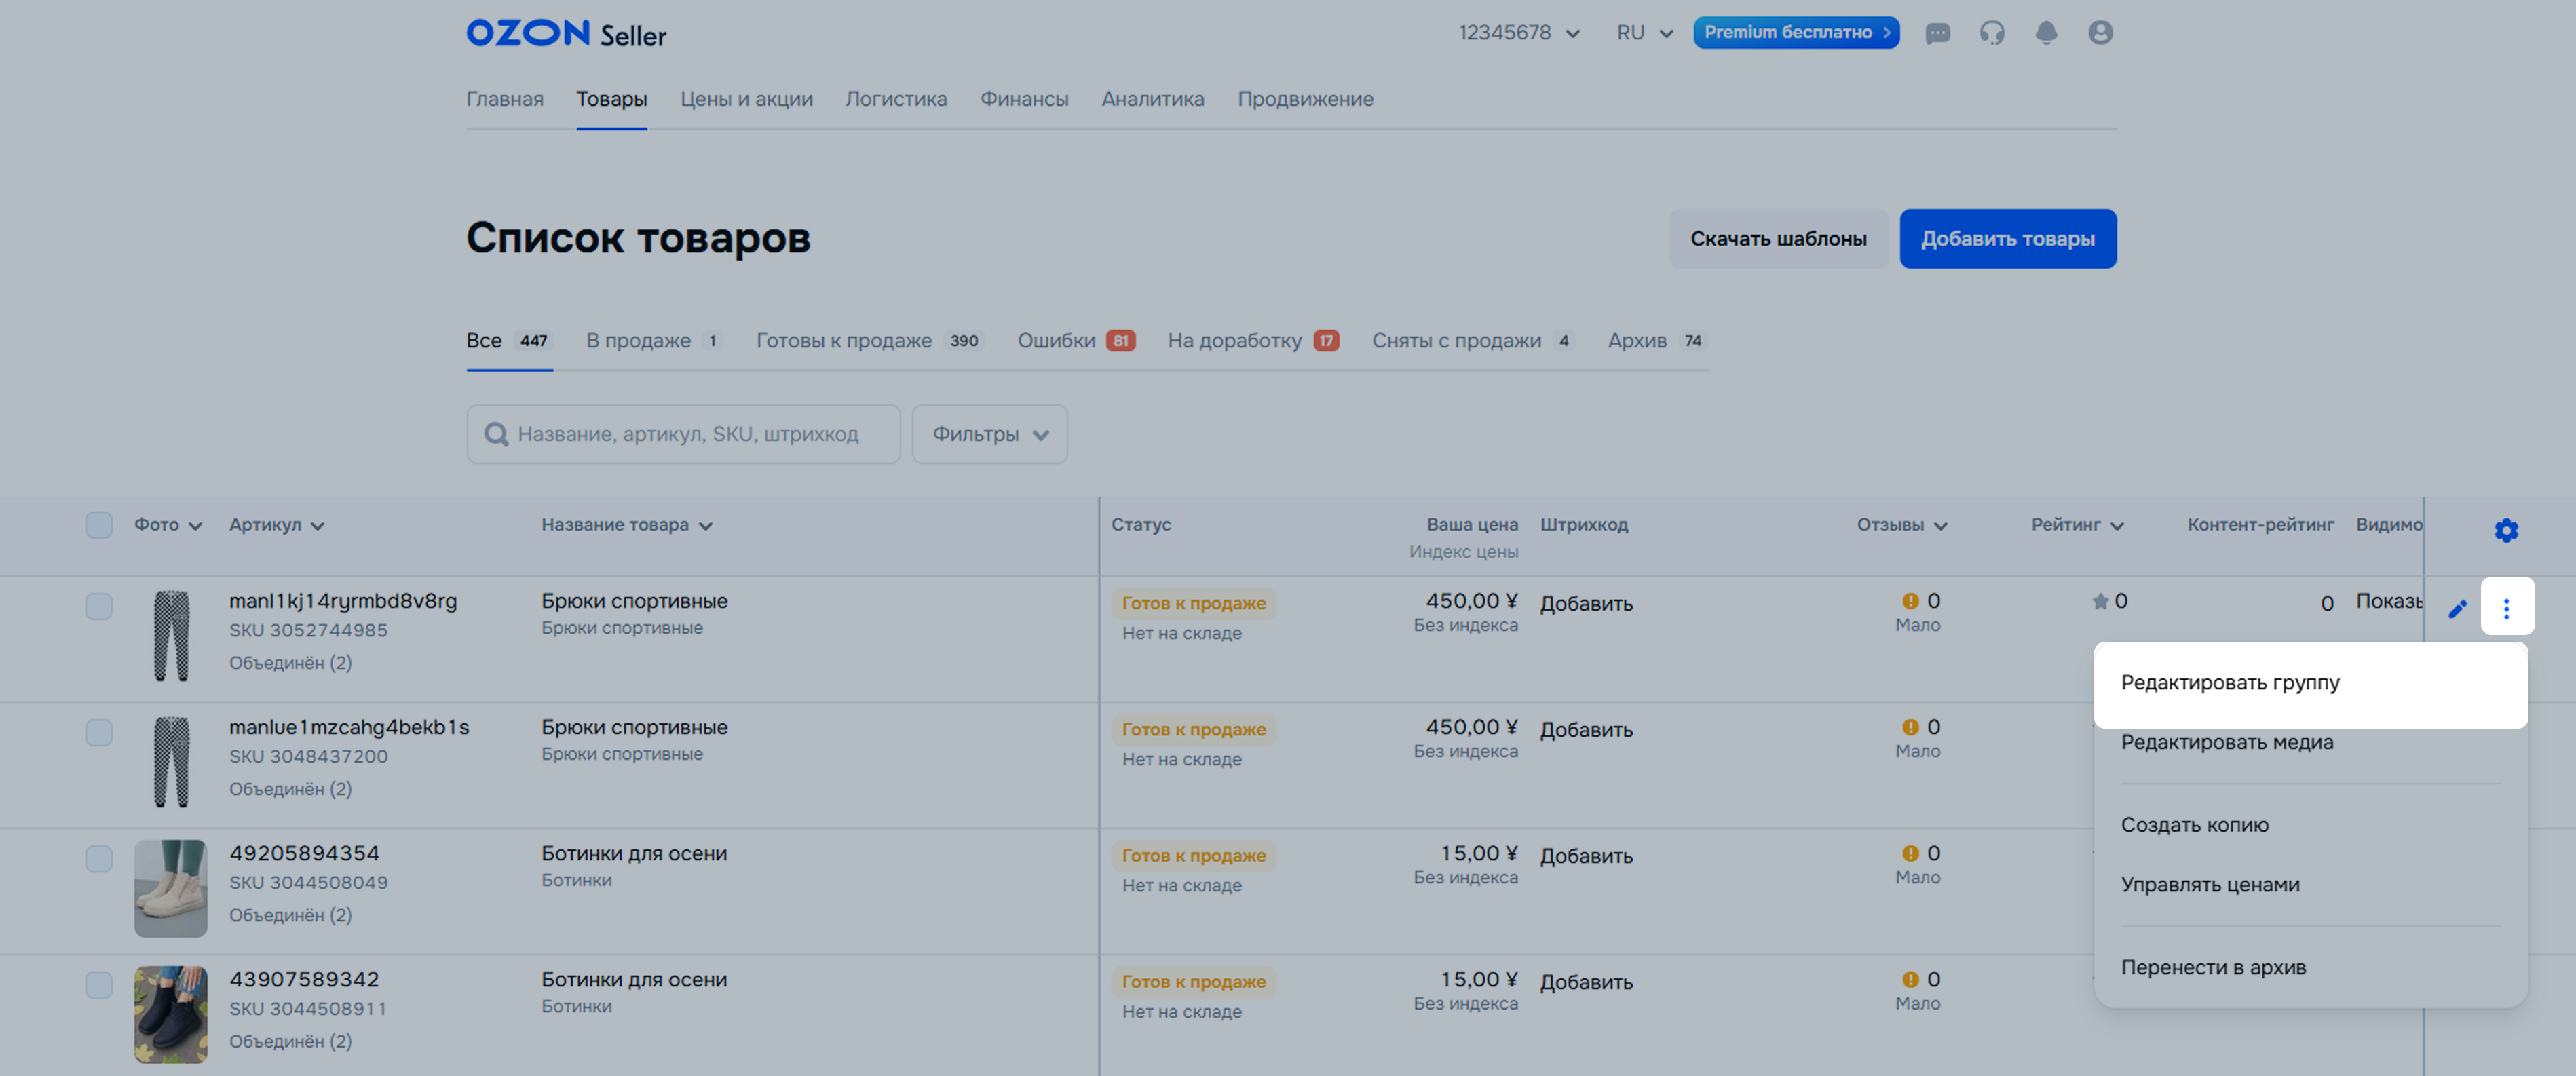Open table settings gear icon

(2505, 530)
